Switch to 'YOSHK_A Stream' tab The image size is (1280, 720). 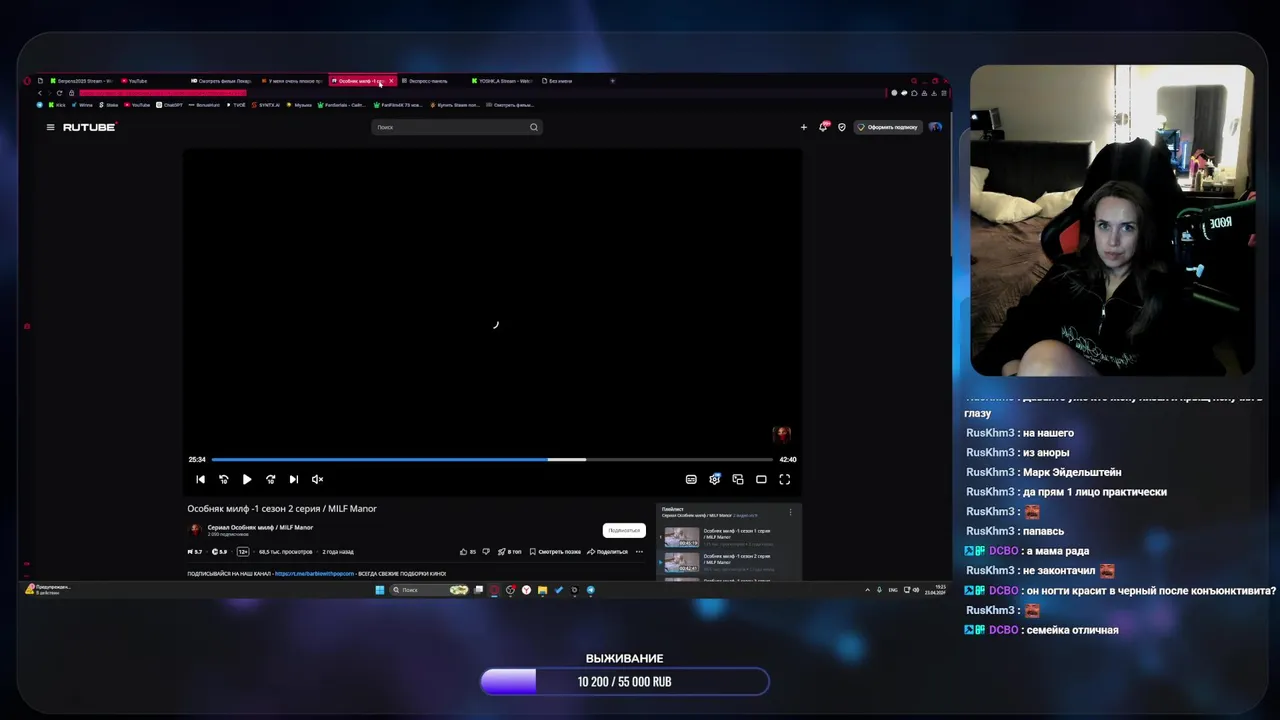click(x=504, y=81)
